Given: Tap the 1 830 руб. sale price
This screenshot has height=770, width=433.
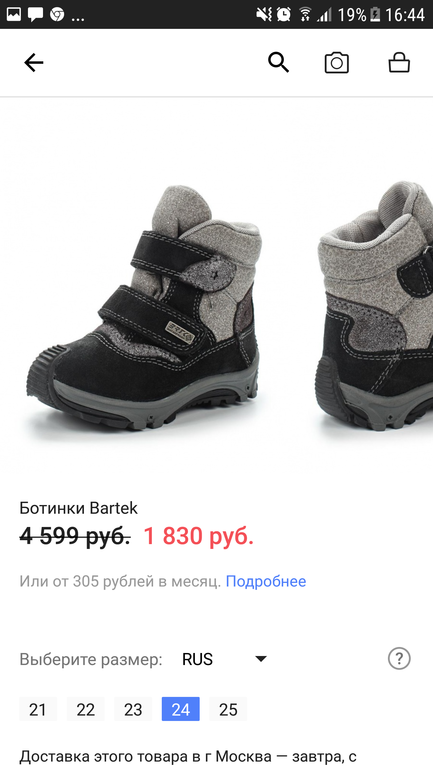Looking at the screenshot, I should point(198,536).
